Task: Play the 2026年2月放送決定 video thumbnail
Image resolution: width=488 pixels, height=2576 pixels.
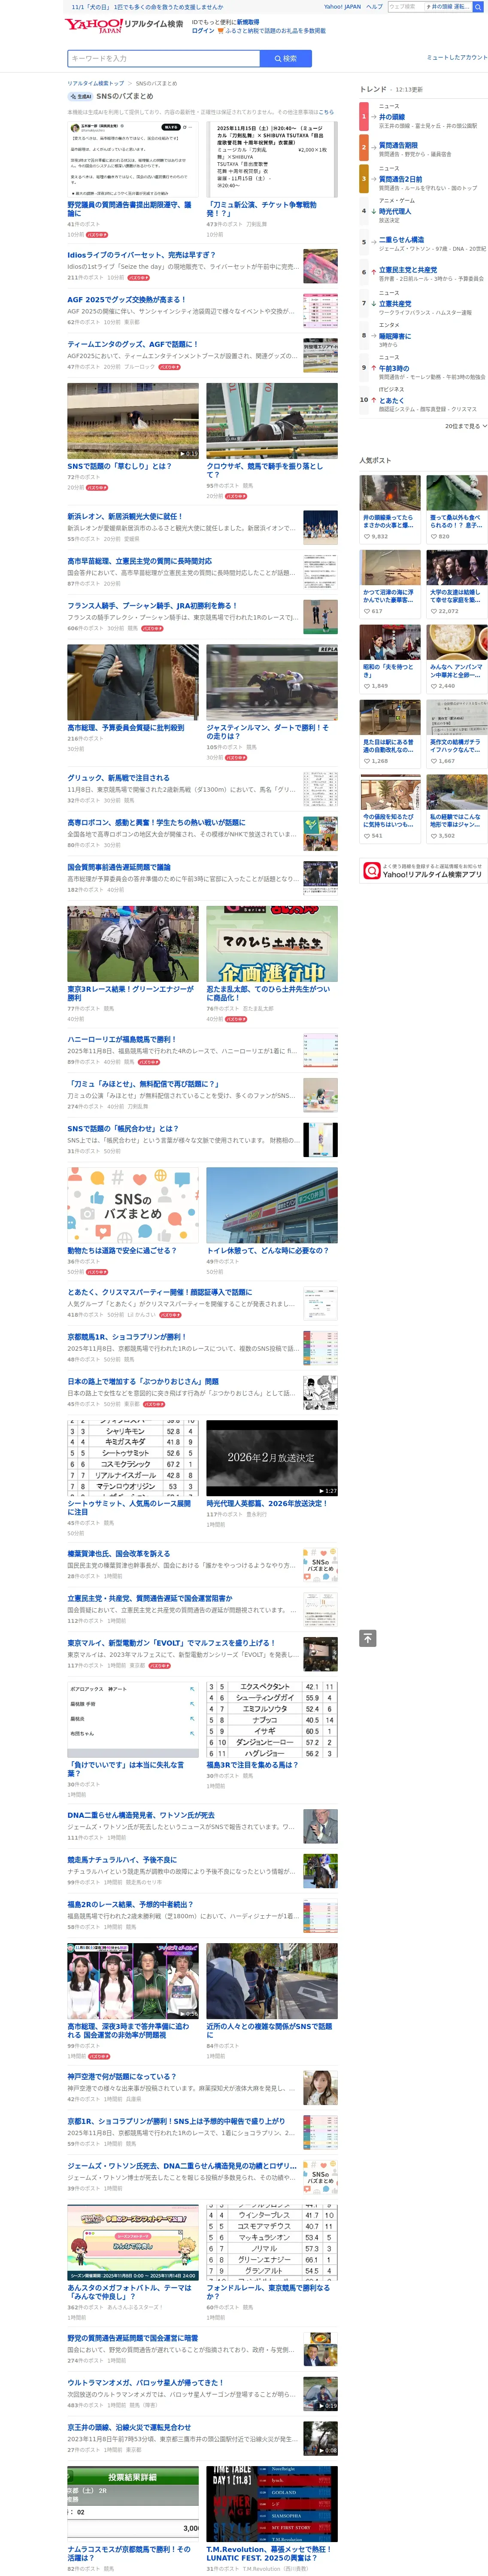Action: click(272, 1458)
